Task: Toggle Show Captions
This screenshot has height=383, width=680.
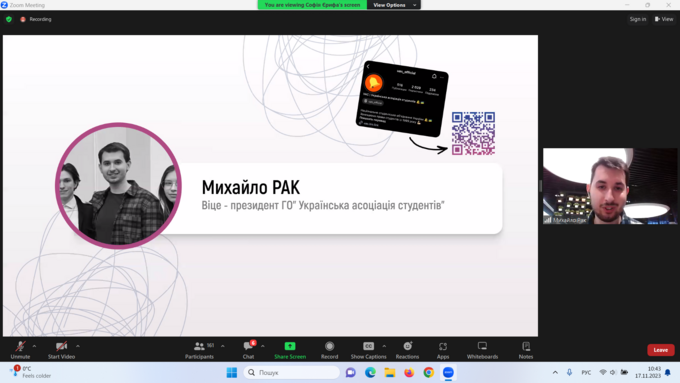Action: click(368, 350)
